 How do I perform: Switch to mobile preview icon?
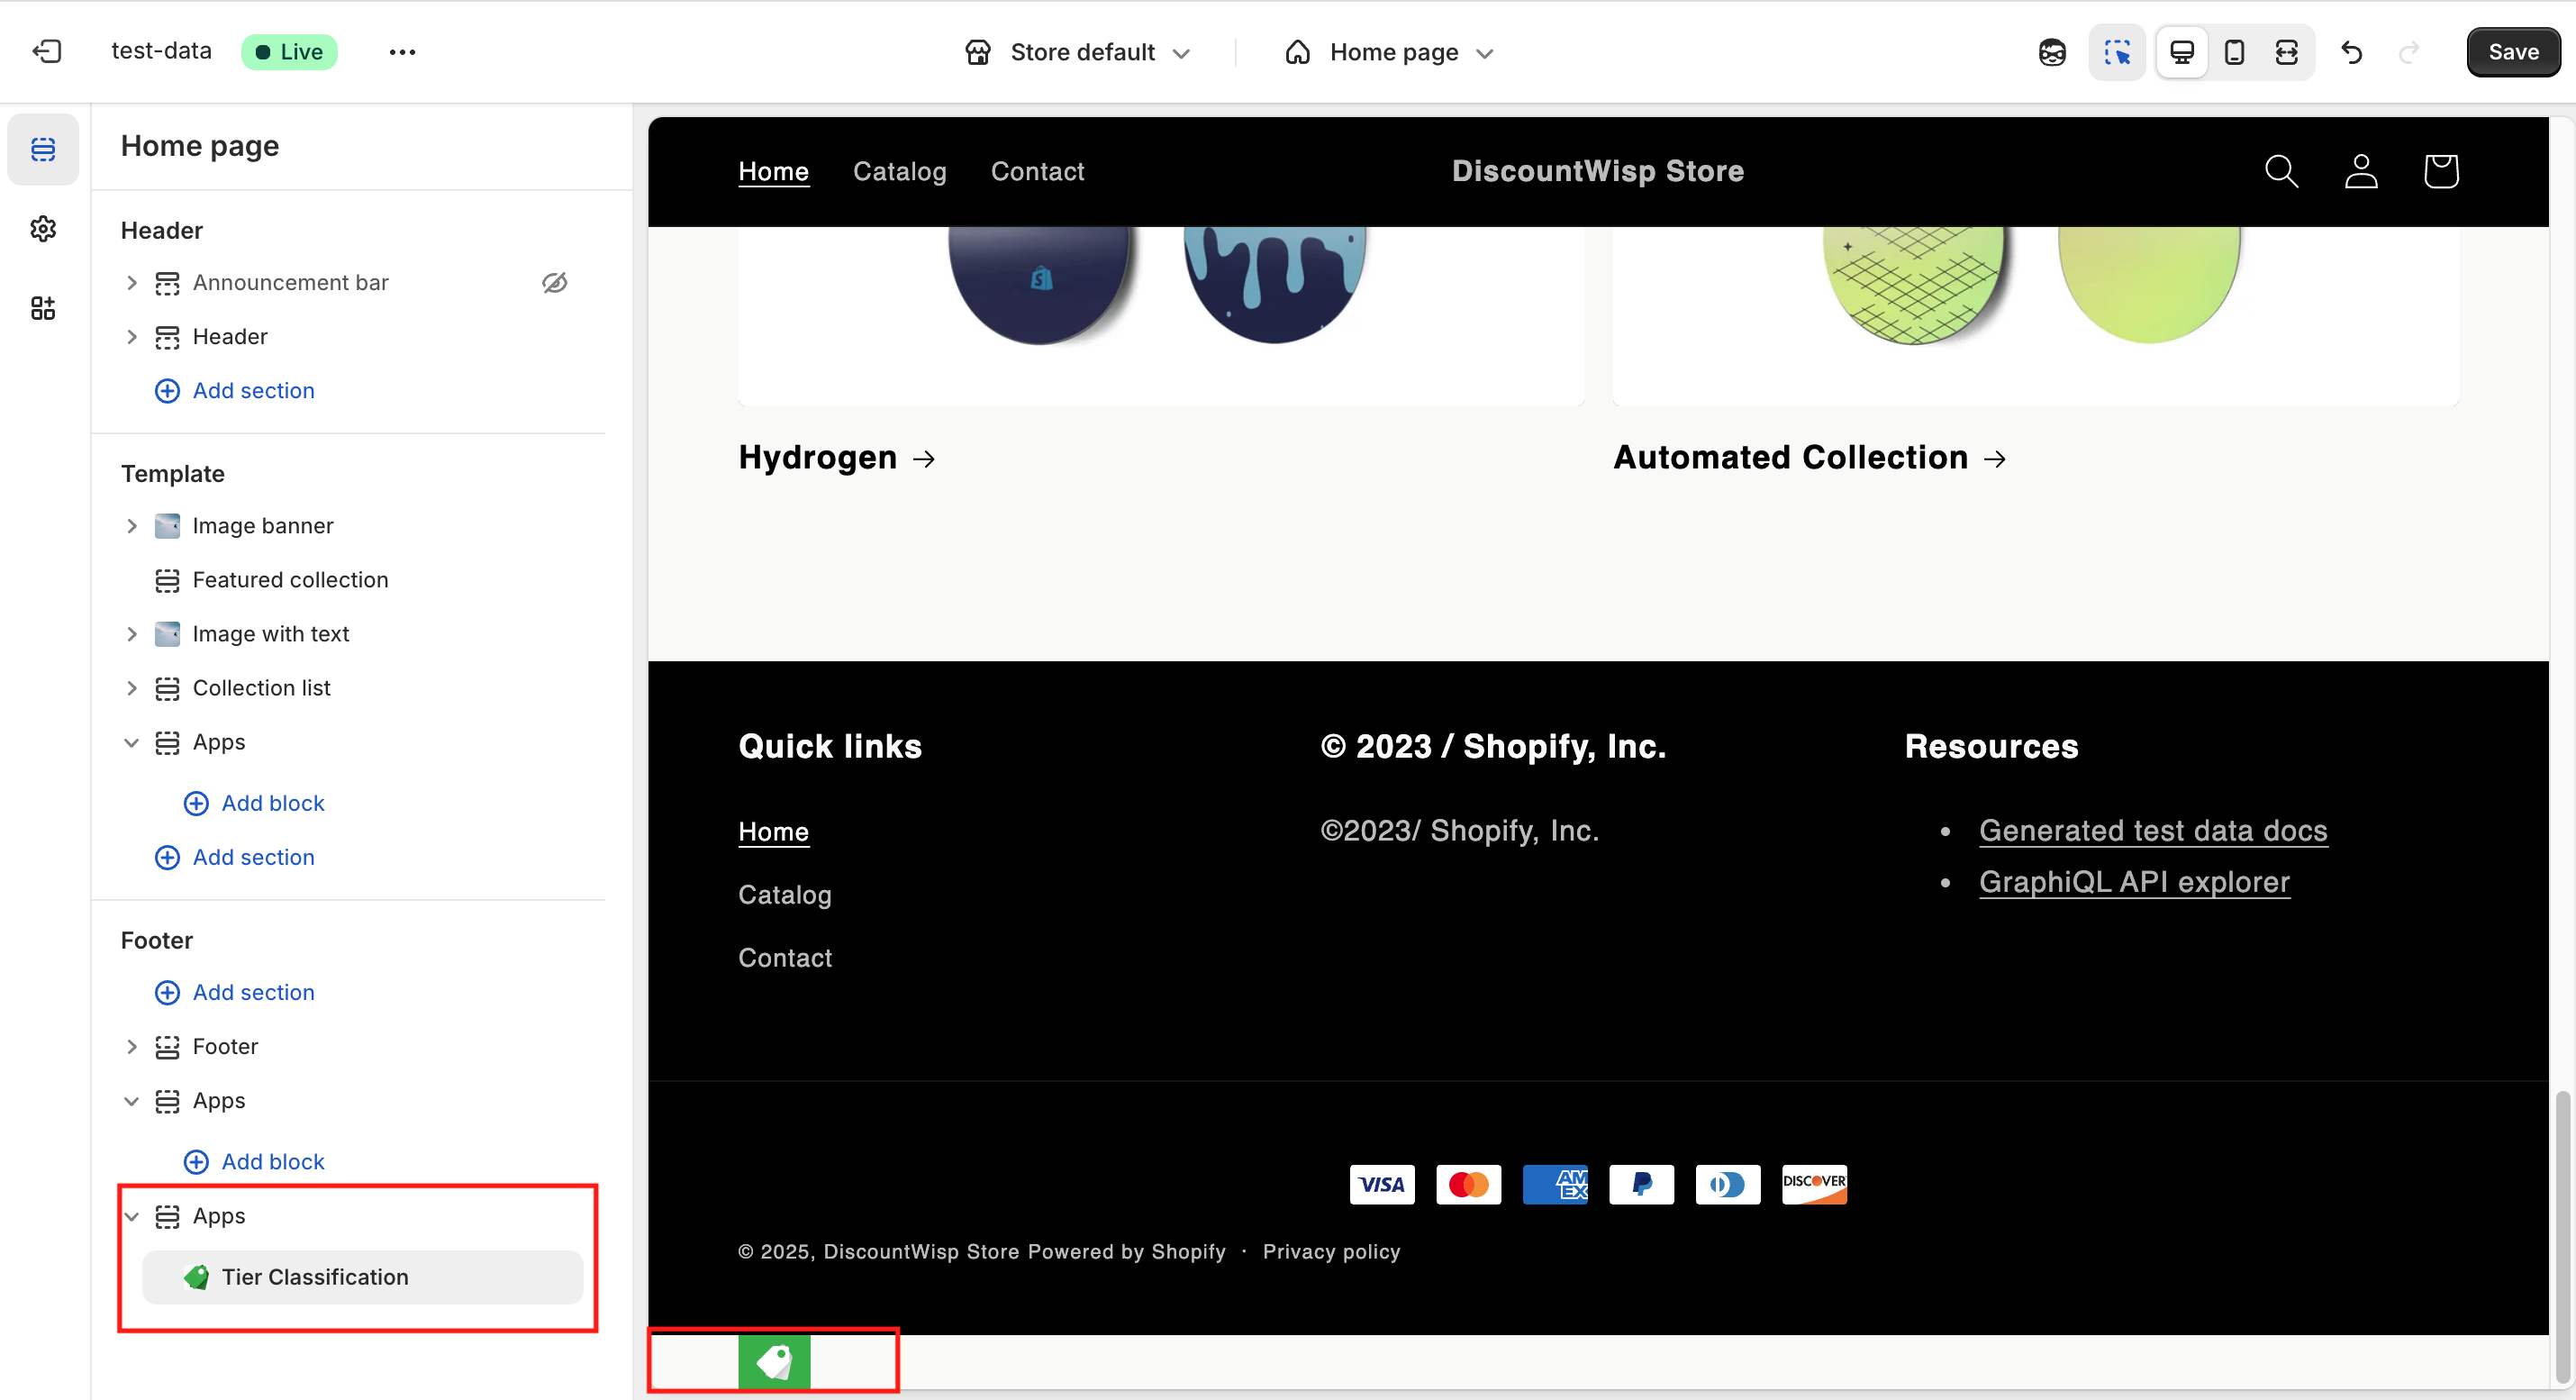[2234, 52]
